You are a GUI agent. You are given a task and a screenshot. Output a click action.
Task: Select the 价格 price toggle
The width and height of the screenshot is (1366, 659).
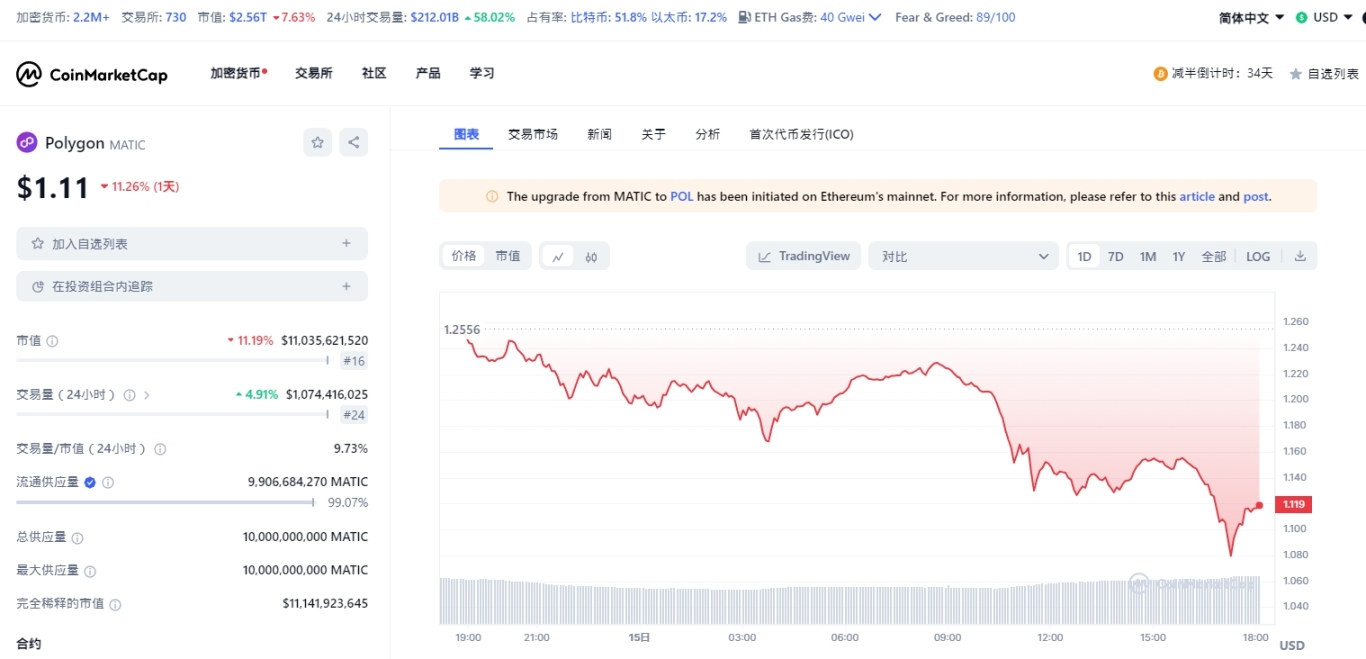(x=464, y=256)
